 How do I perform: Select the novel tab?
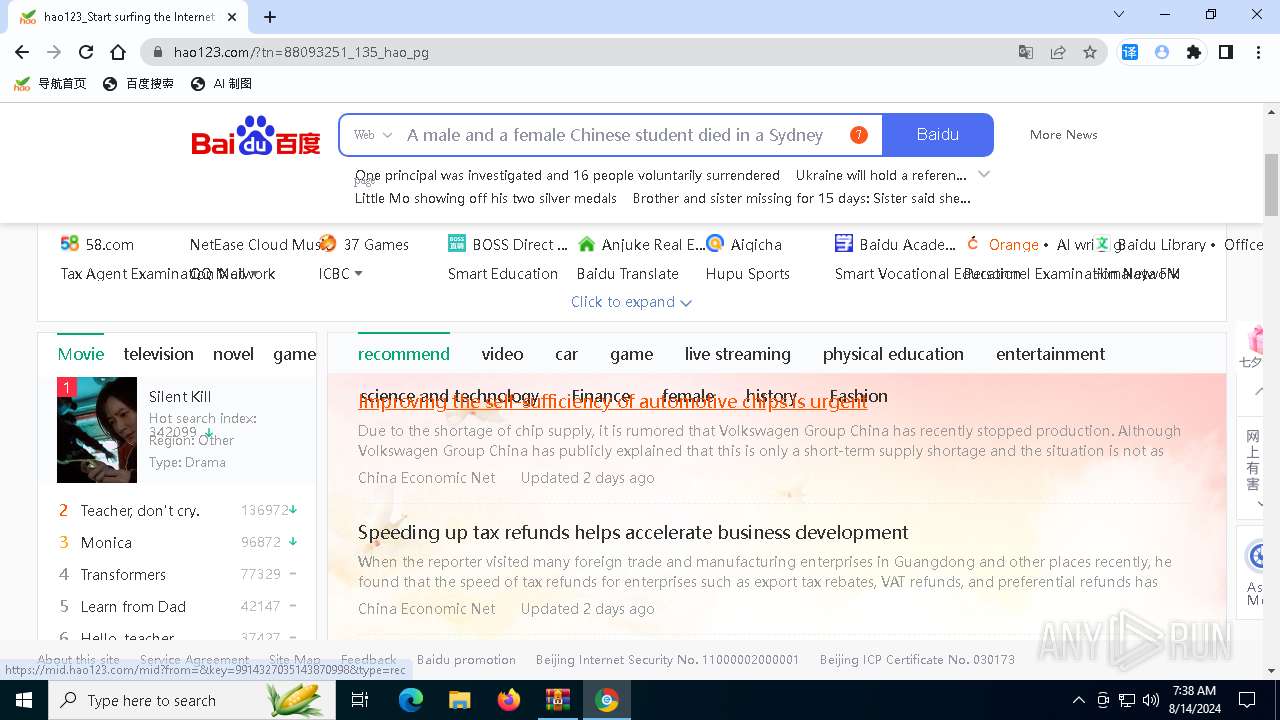pyautogui.click(x=233, y=354)
